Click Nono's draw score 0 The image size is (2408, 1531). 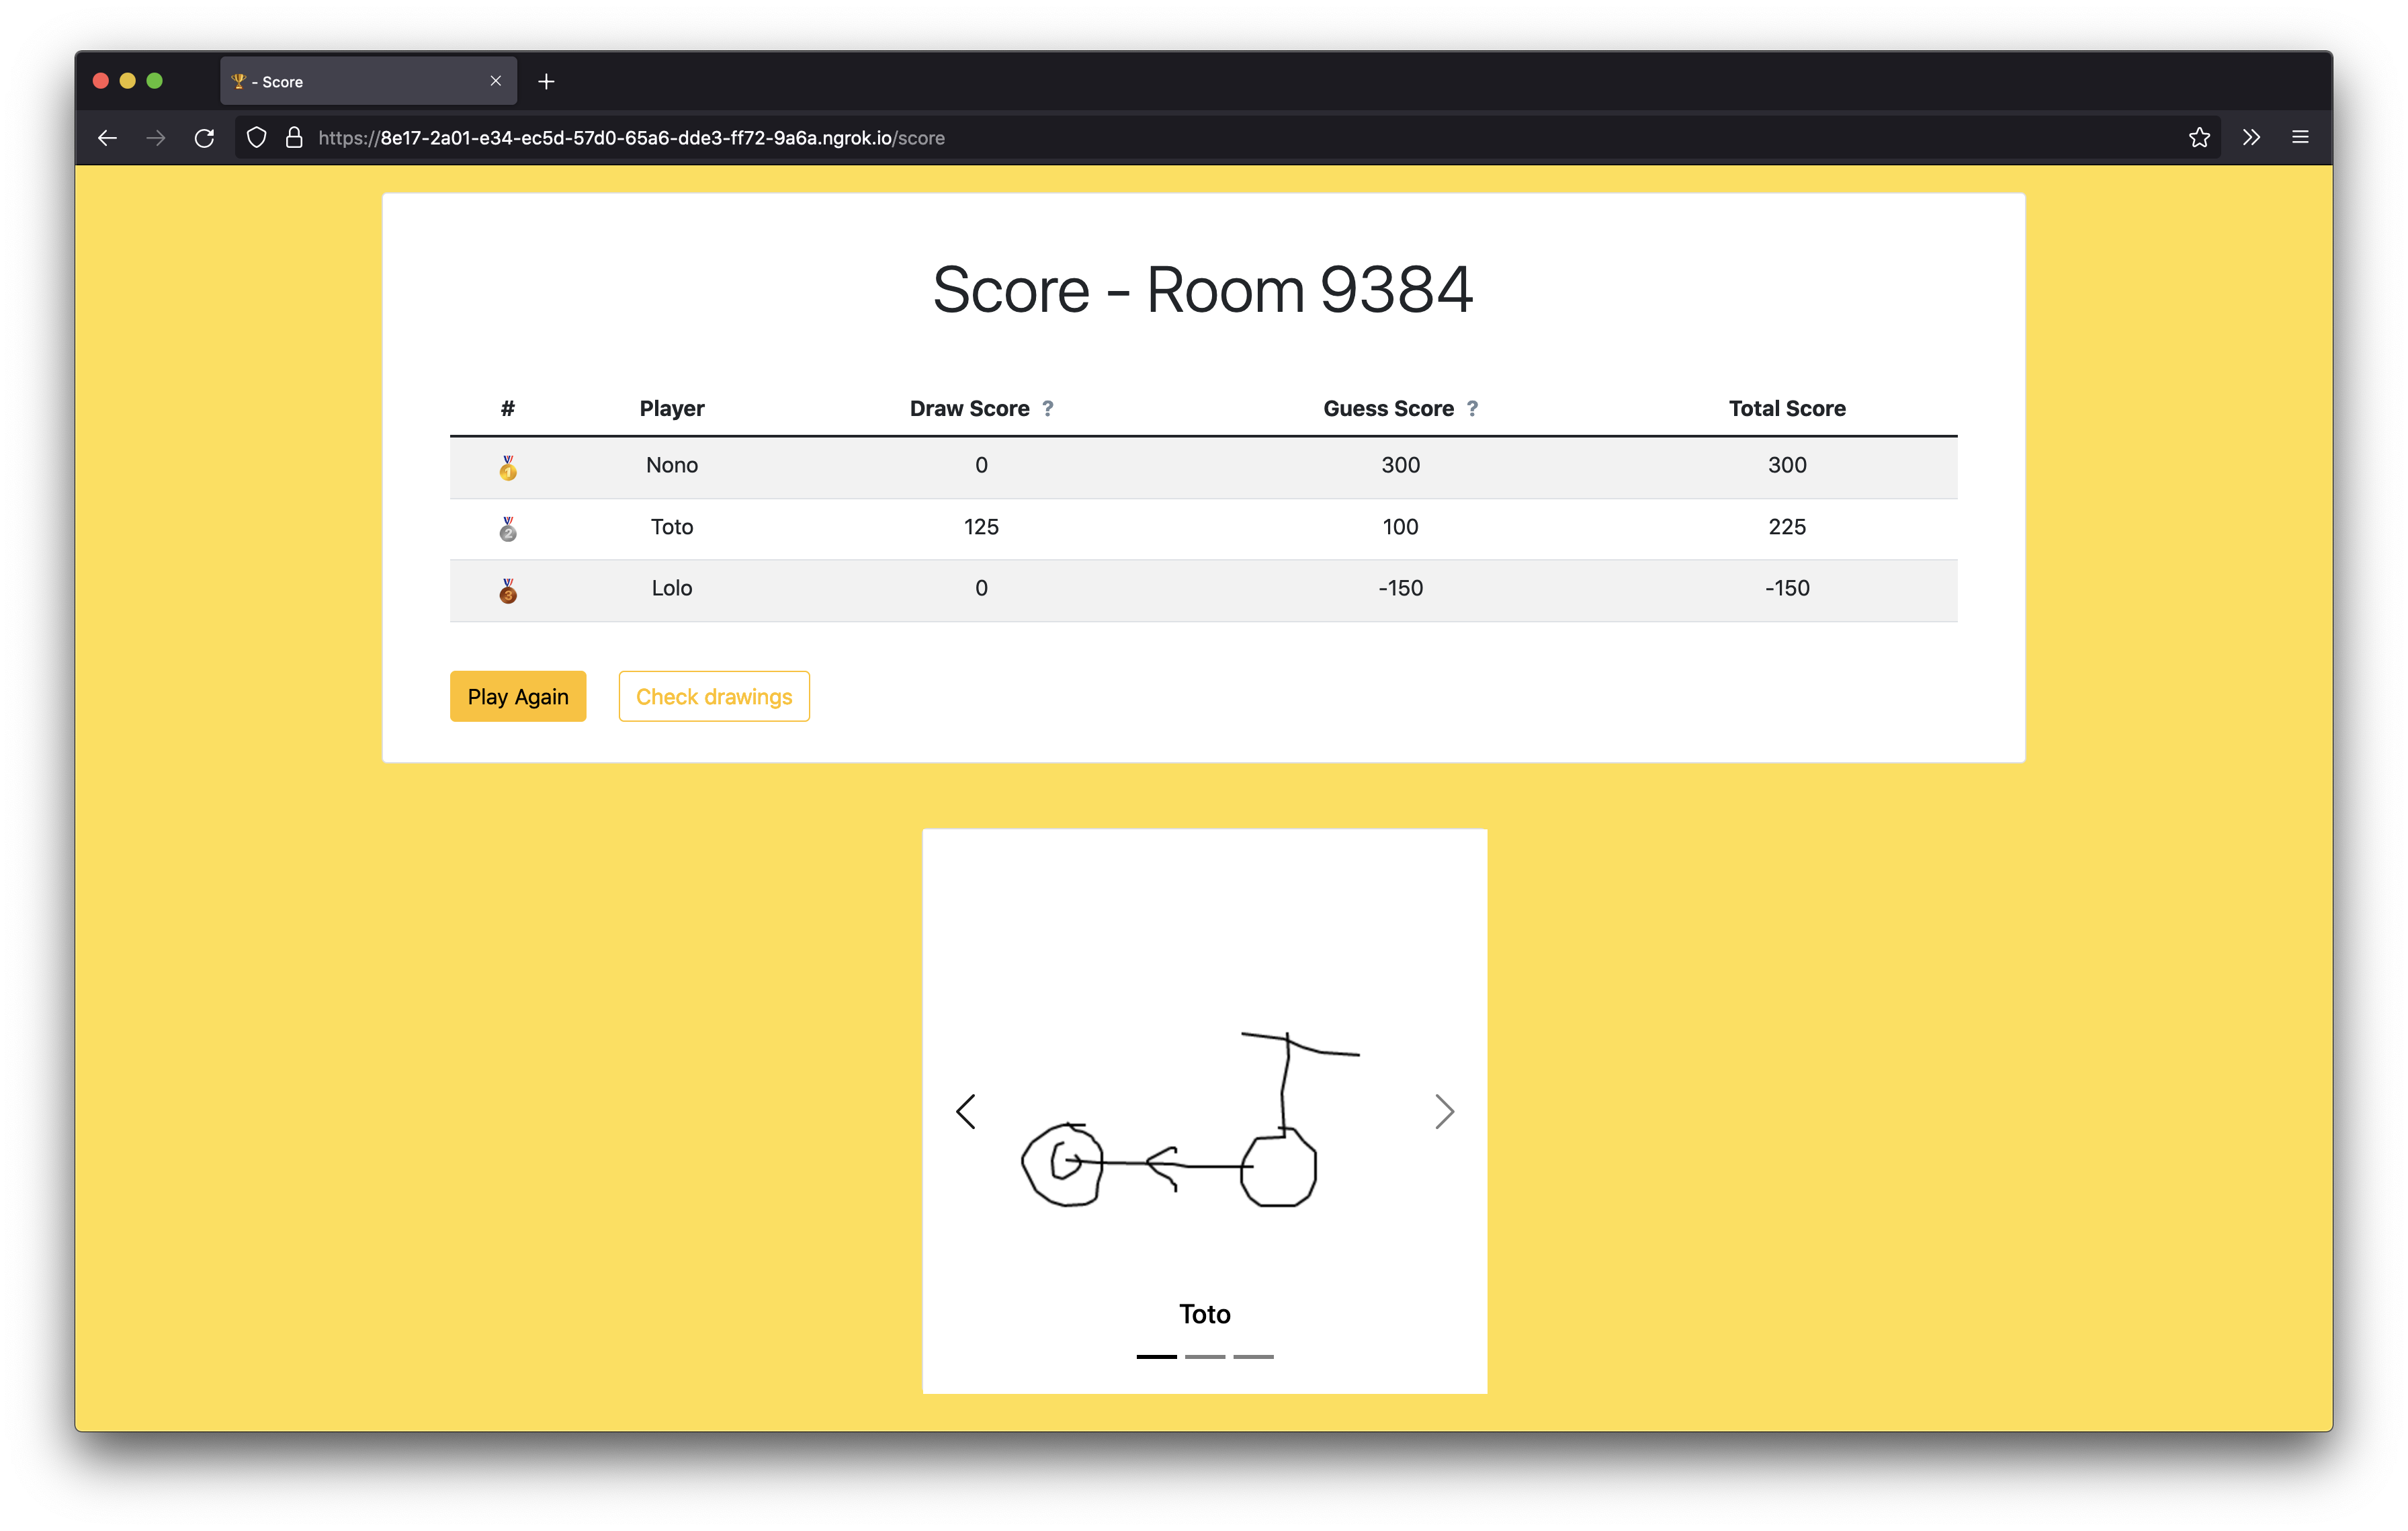pyautogui.click(x=981, y=465)
